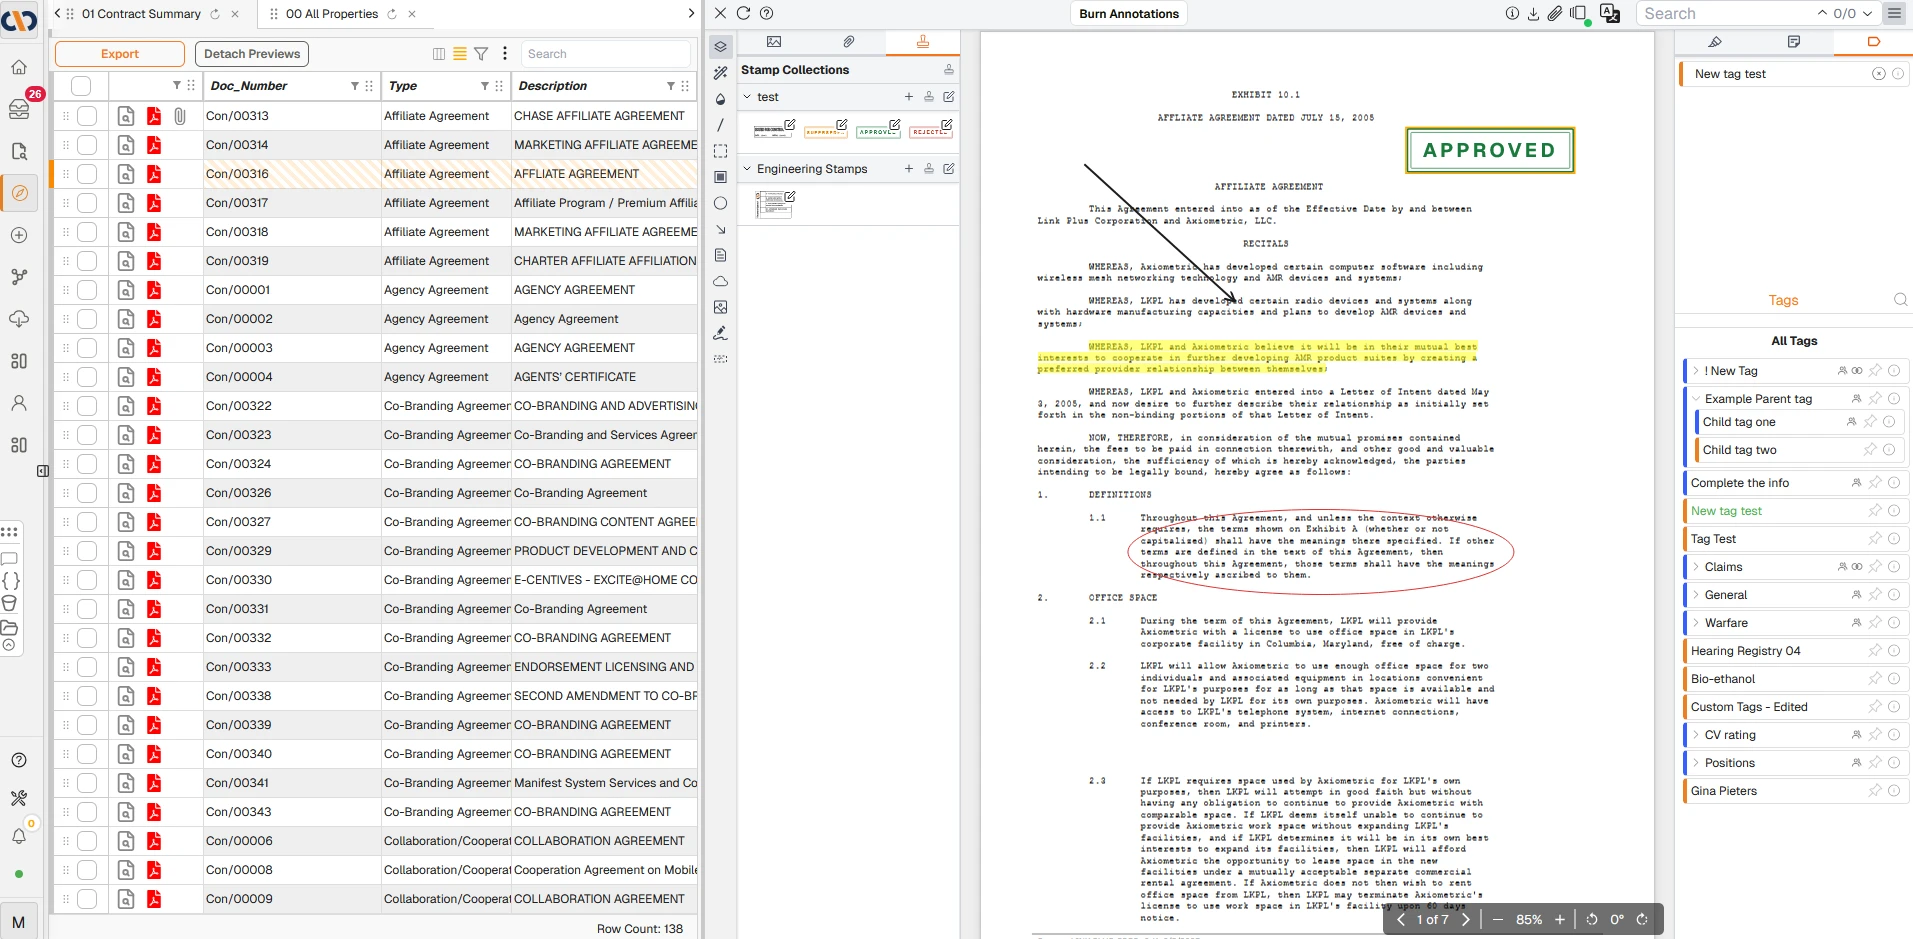Open notifications bell in left sidebar
The height and width of the screenshot is (939, 1913).
tap(19, 836)
